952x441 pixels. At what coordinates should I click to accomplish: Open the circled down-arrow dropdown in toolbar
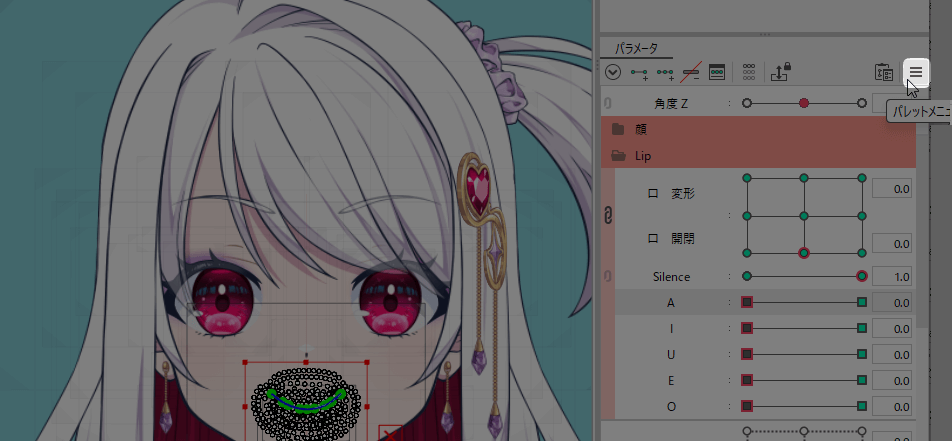click(613, 72)
